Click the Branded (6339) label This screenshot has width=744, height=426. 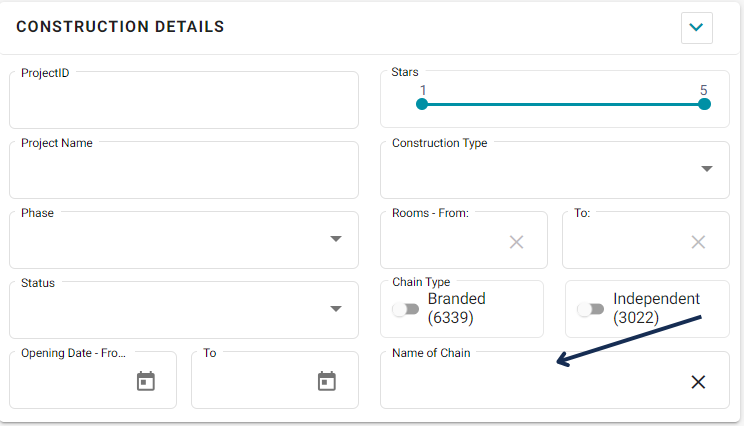(x=456, y=308)
